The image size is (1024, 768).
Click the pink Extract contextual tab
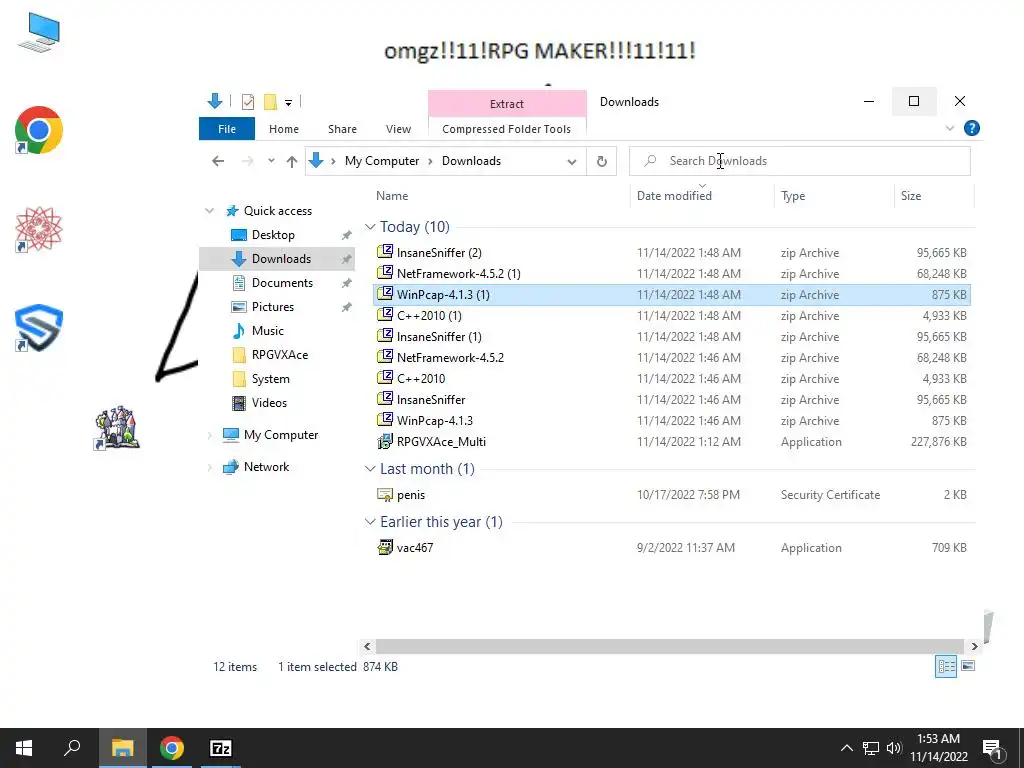507,103
